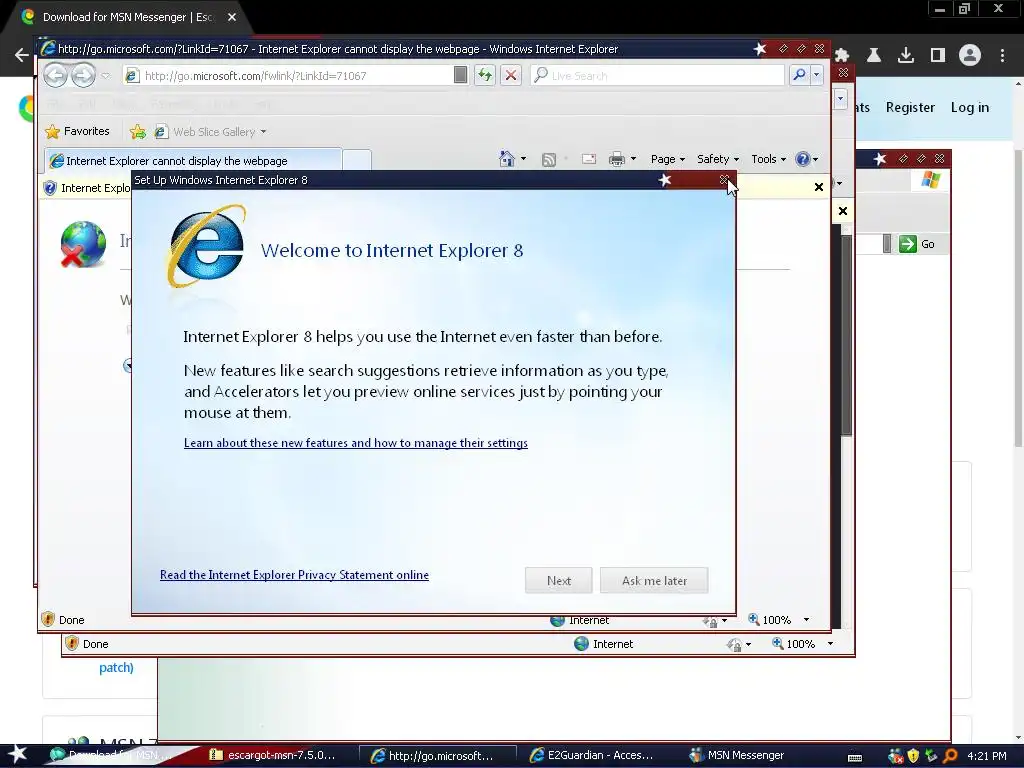Open the rear IE window zoom dropdown arrow
Screen dimensions: 1024x768
pyautogui.click(x=830, y=644)
